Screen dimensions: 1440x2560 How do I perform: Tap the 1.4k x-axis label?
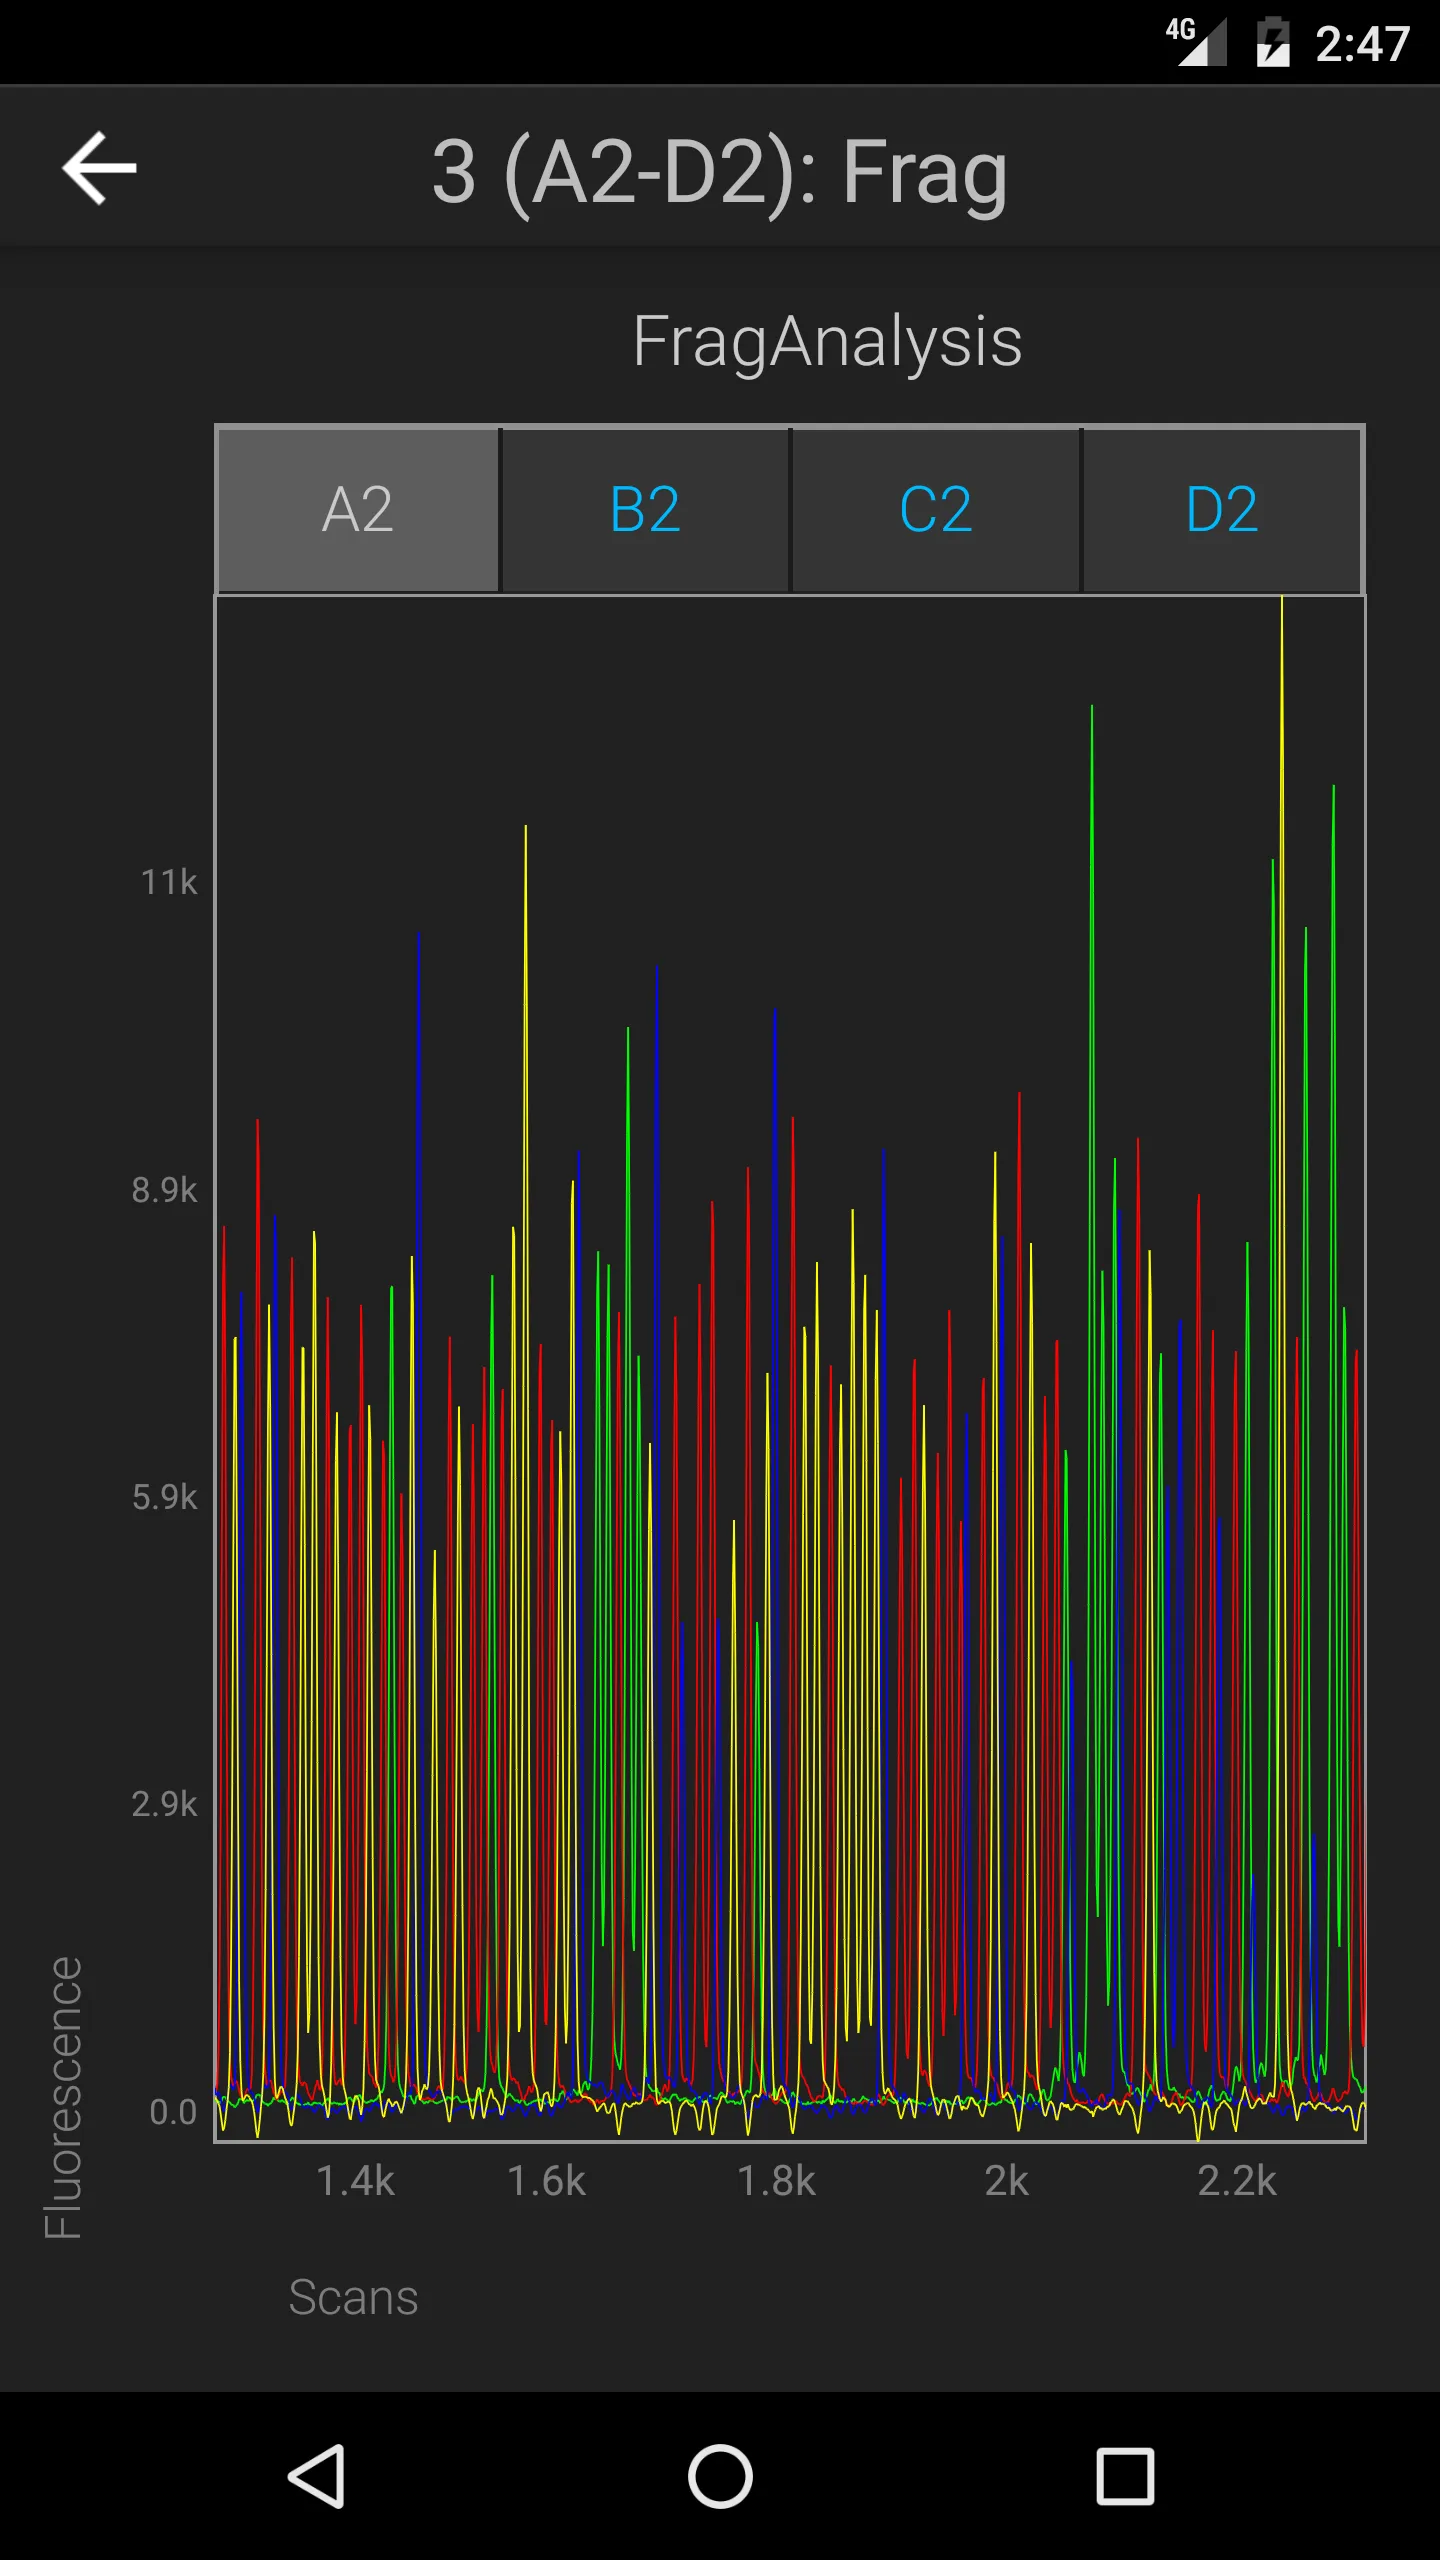(x=356, y=2181)
